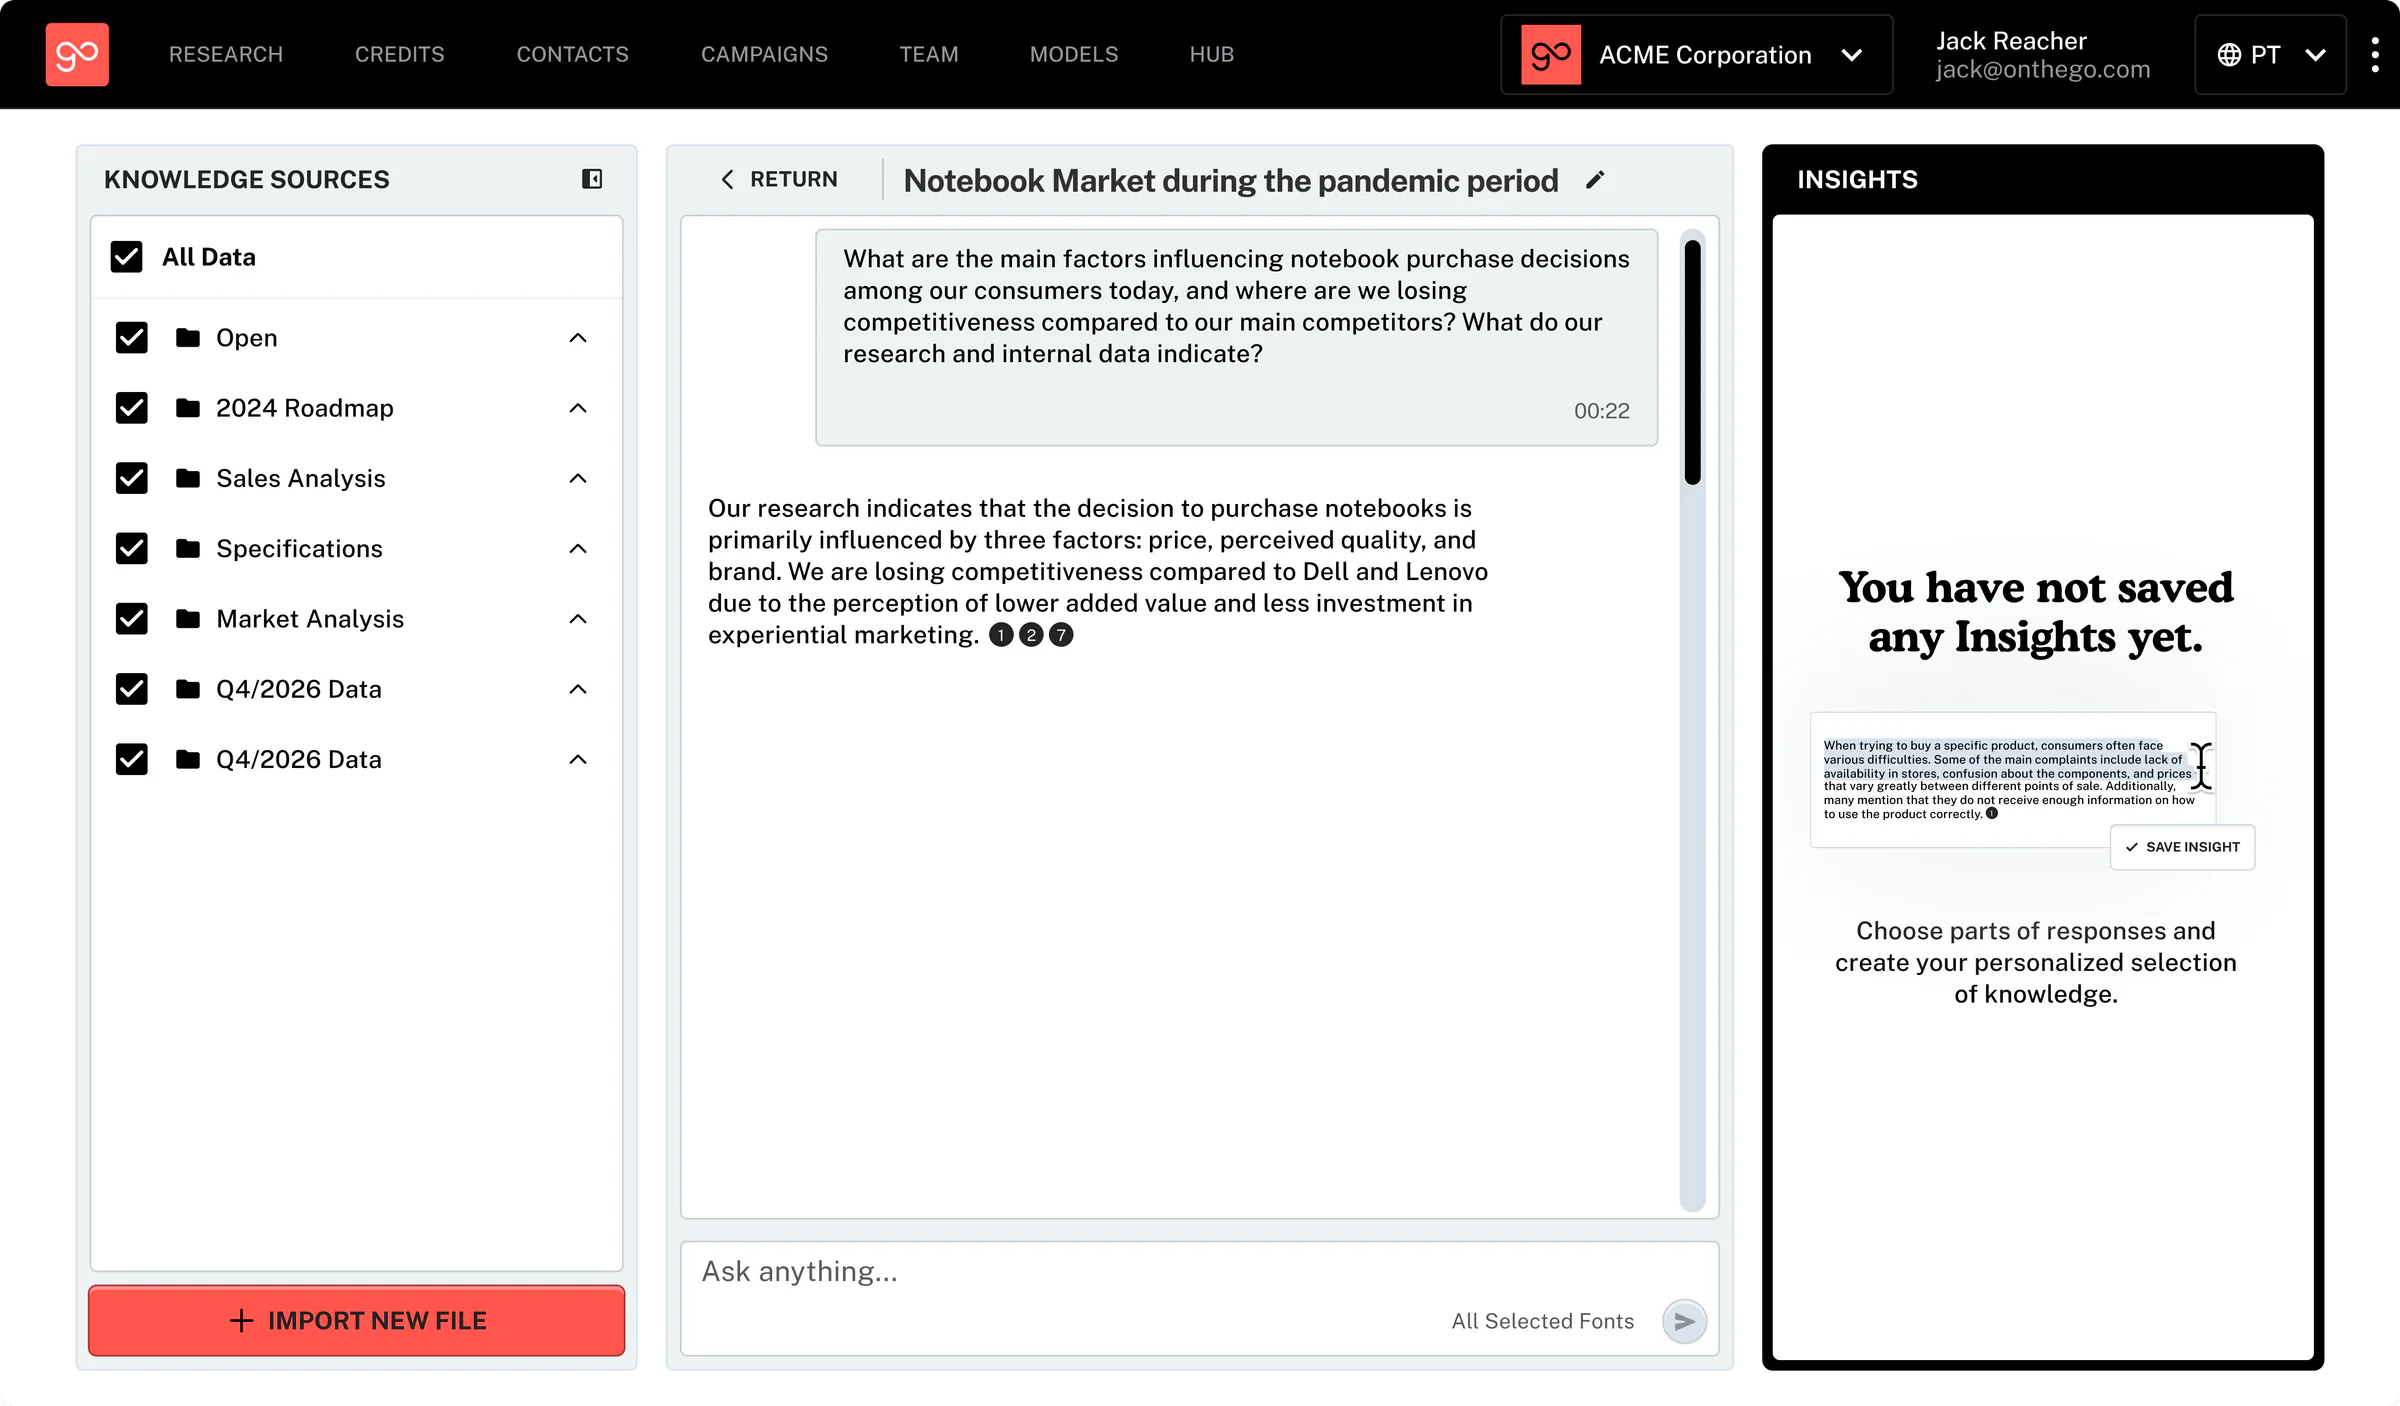Toggle the 2024 Roadmap checkbox

pos(131,408)
